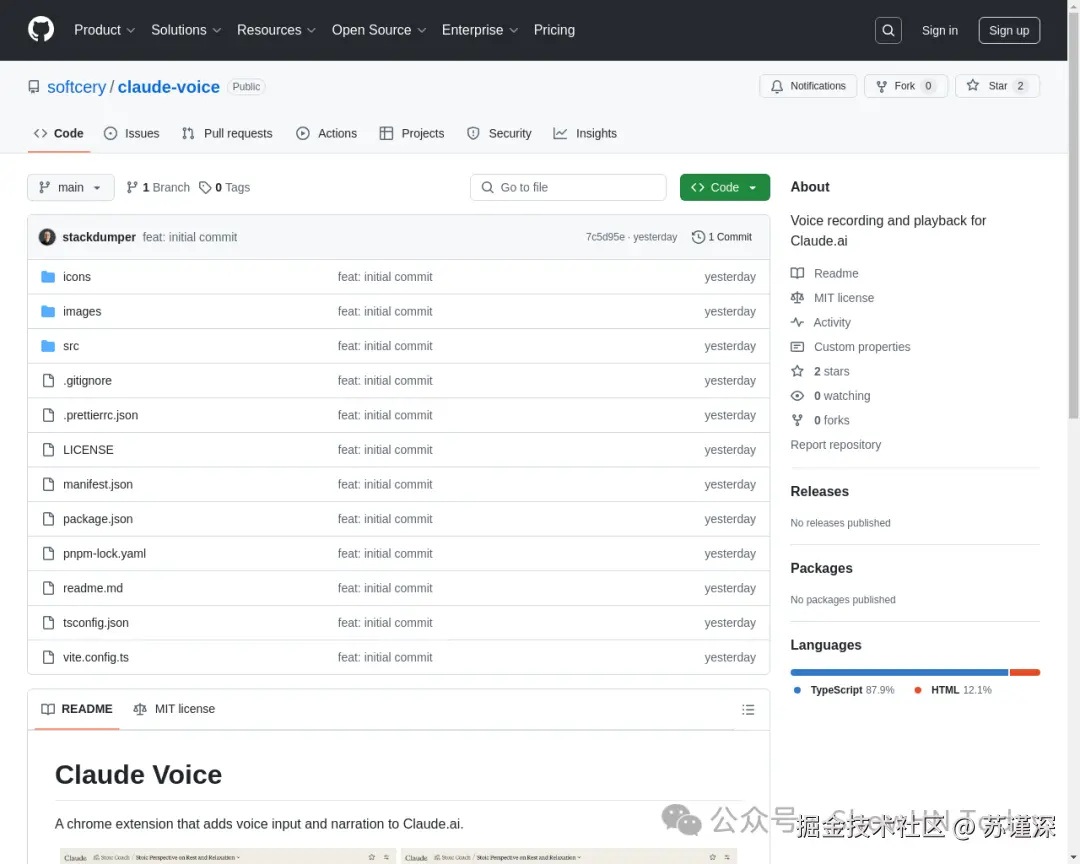This screenshot has height=864, width=1080.
Task: Click the Pricing link
Action: click(x=554, y=30)
